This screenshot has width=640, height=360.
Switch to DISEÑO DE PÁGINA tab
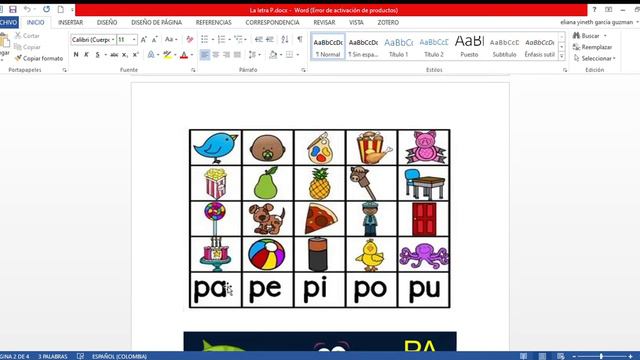156,22
